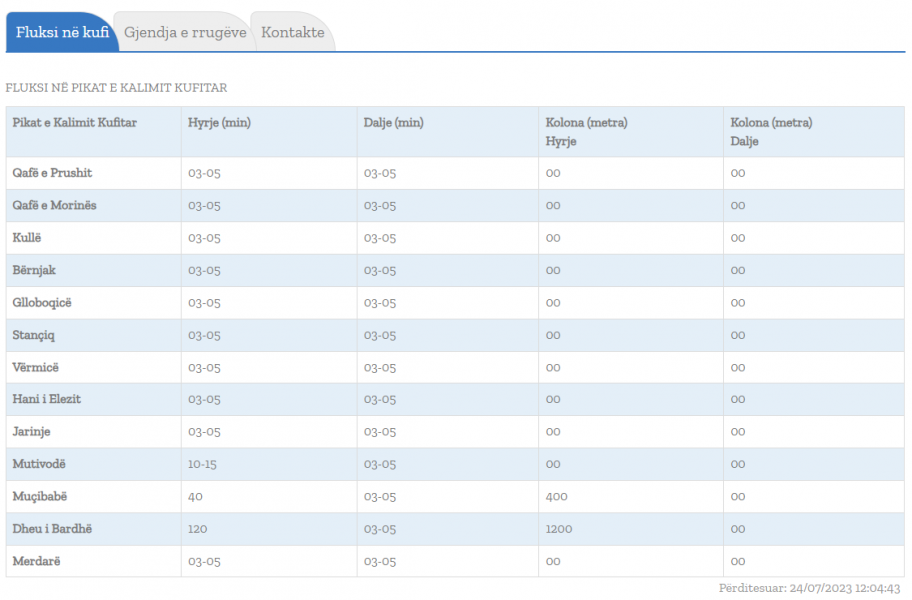Click Glloboqicë exit column value 00

coord(738,303)
